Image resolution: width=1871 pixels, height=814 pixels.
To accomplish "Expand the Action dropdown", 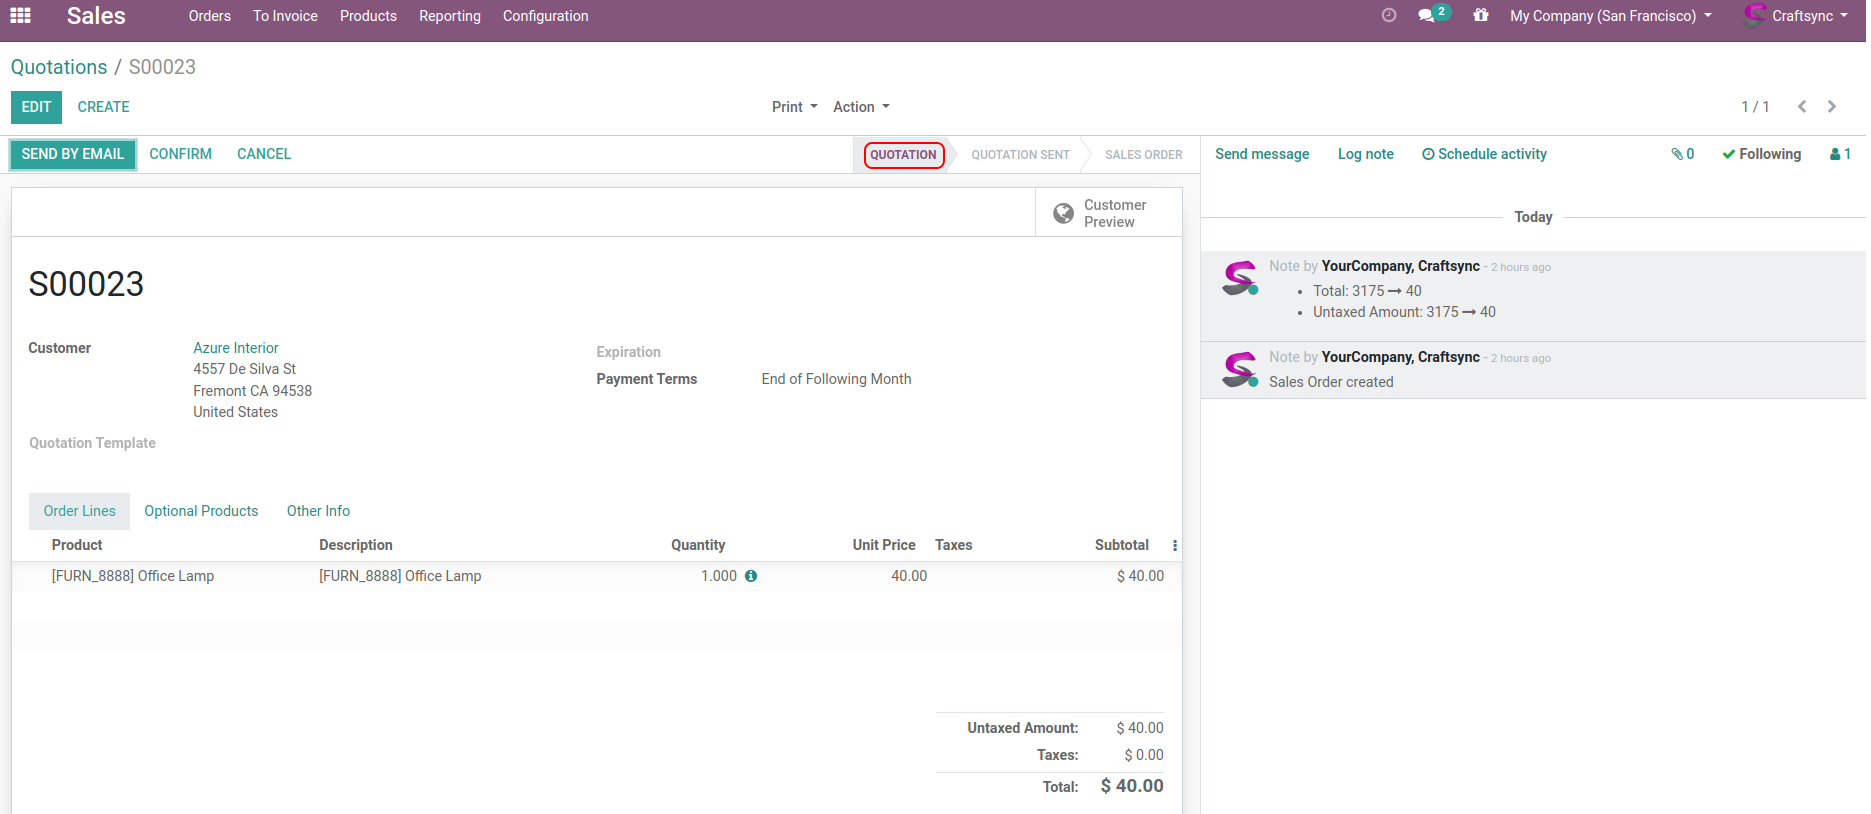I will [x=860, y=107].
